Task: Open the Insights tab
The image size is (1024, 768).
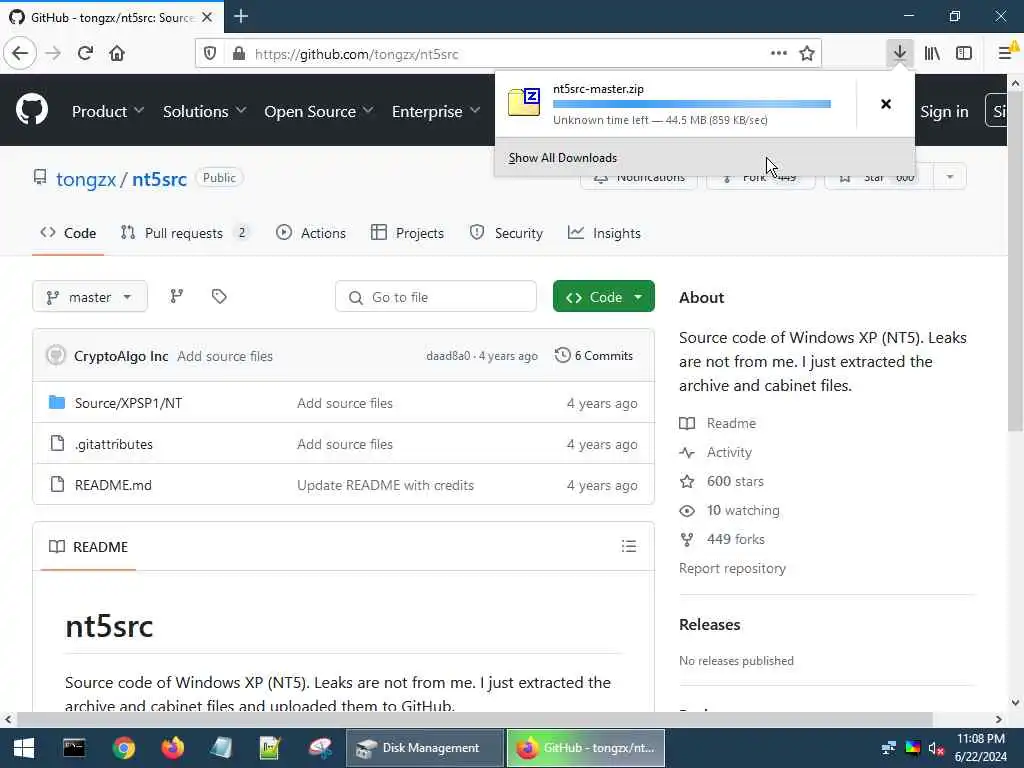Action: (604, 233)
